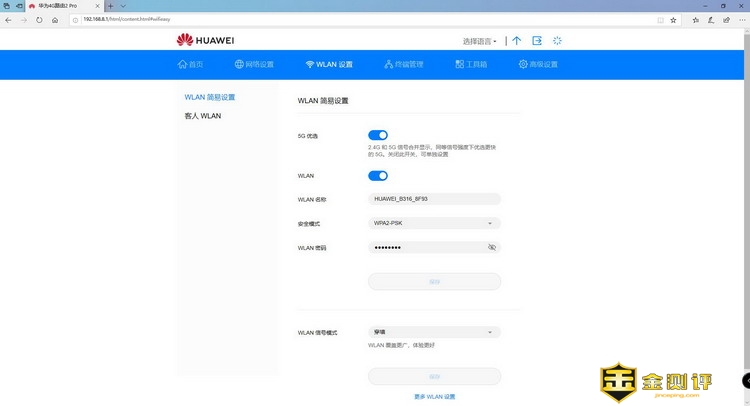Go to the 高级设置 tab
Image resolution: width=750 pixels, height=406 pixels.
coord(538,64)
